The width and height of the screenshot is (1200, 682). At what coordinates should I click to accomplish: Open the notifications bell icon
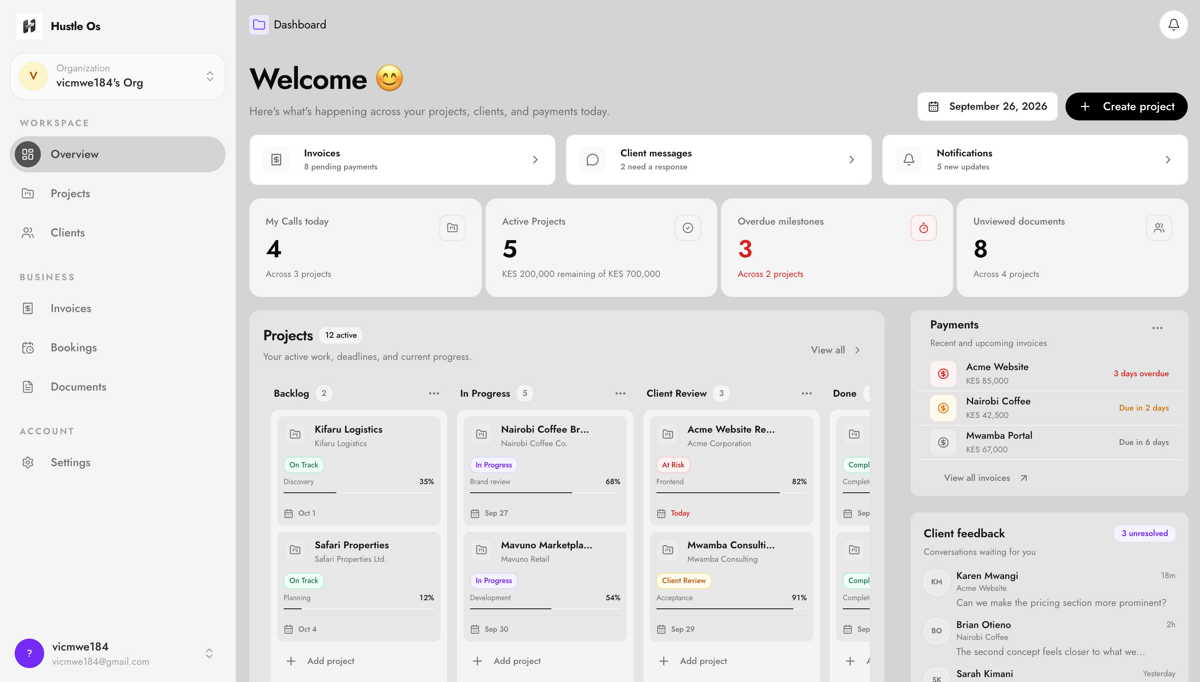click(x=1173, y=25)
